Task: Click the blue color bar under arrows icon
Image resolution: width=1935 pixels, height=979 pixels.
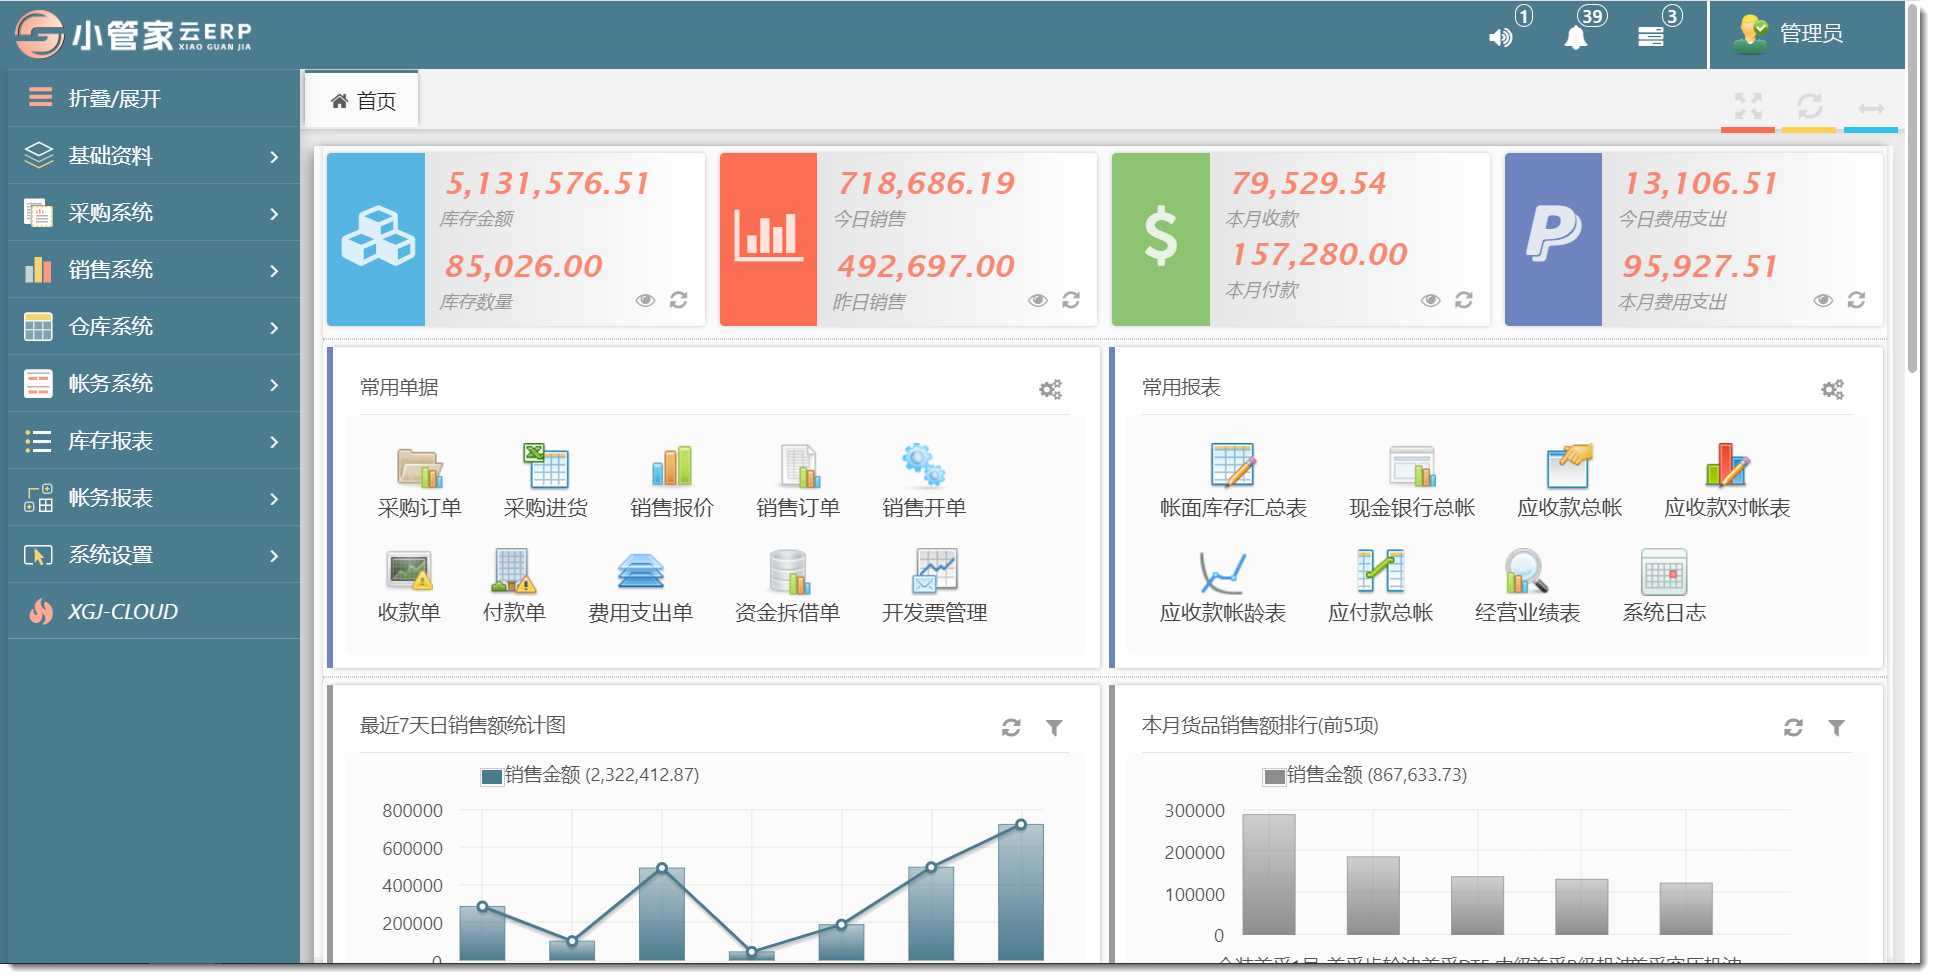Action: (1871, 130)
